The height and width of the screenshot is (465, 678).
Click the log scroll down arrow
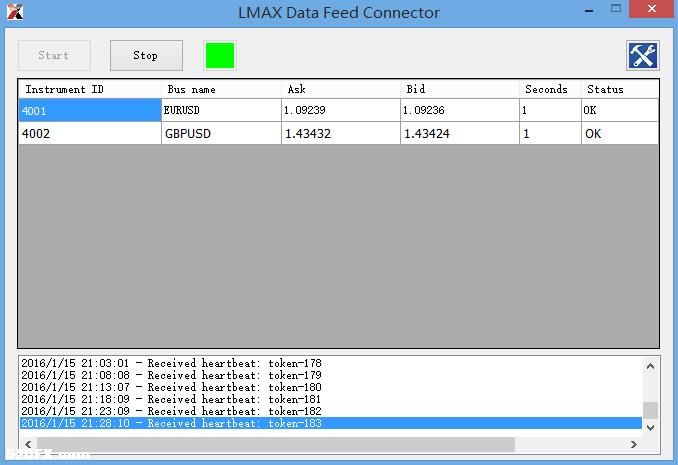(x=650, y=427)
